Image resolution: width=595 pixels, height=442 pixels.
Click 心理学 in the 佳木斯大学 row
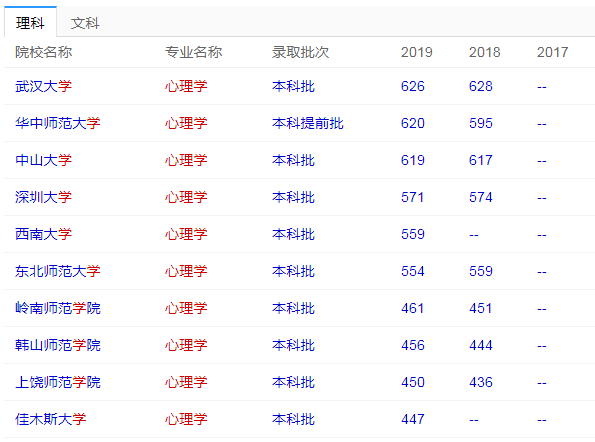[x=186, y=419]
